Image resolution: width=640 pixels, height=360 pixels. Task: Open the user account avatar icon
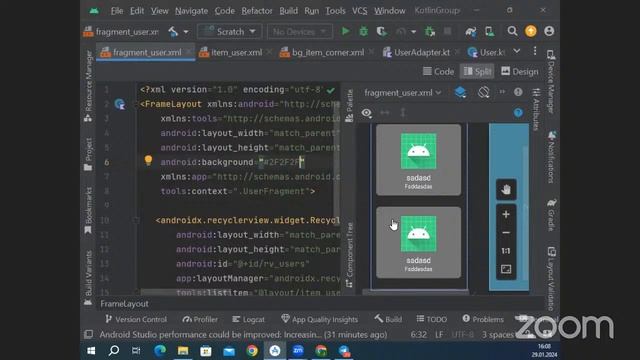[549, 31]
